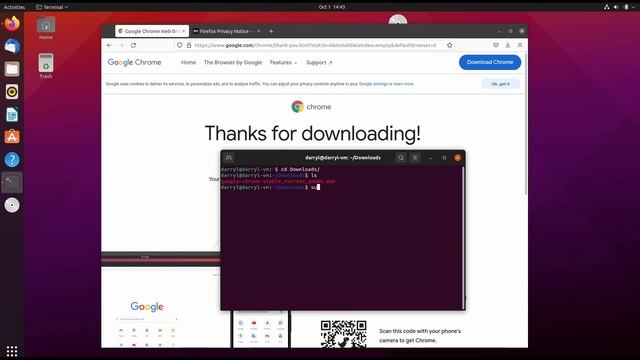Open the Firefox Pocket save icon
Screen dimensions: 640x360
[496, 45]
